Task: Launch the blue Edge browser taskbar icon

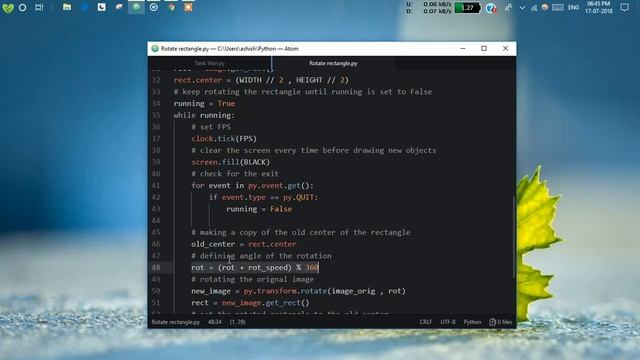Action: (84, 7)
